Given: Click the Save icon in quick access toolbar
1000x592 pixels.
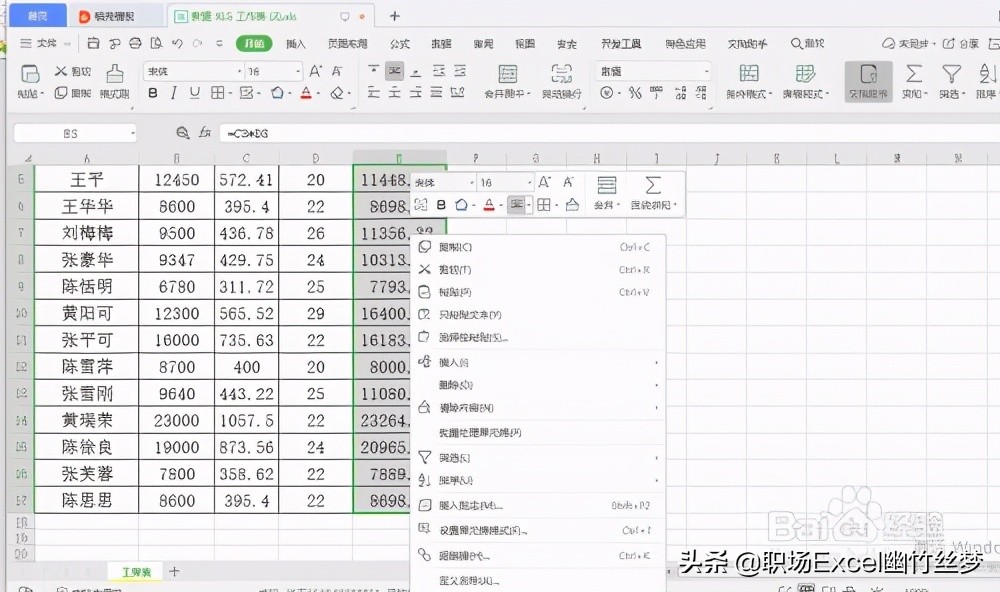Looking at the screenshot, I should (94, 43).
